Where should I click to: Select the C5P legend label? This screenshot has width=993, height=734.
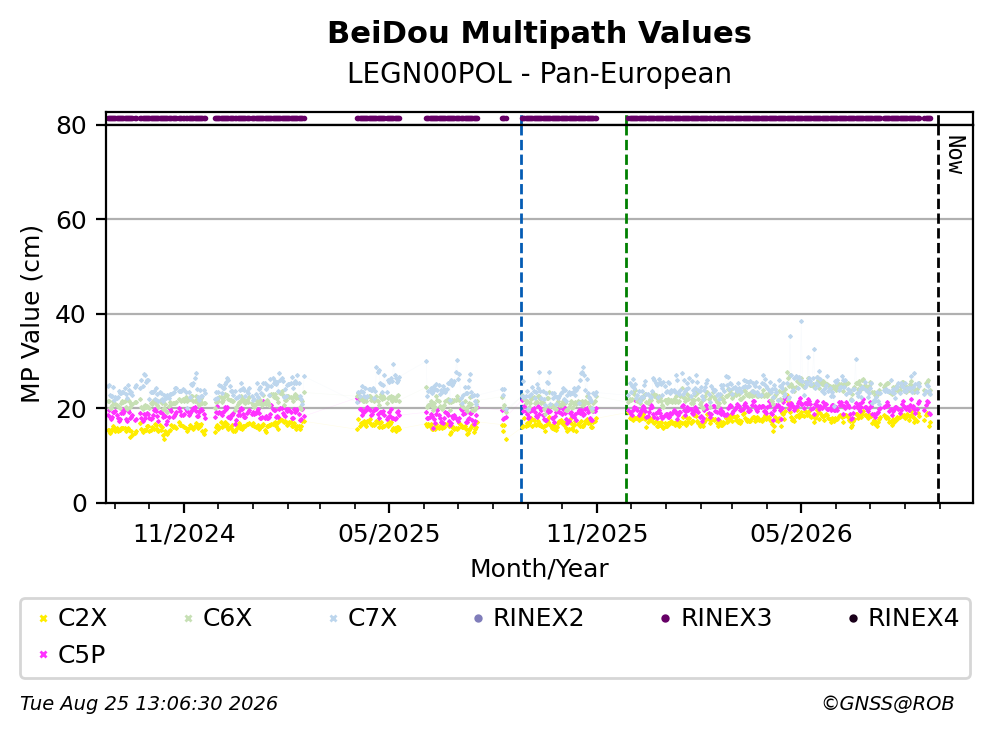(82, 654)
